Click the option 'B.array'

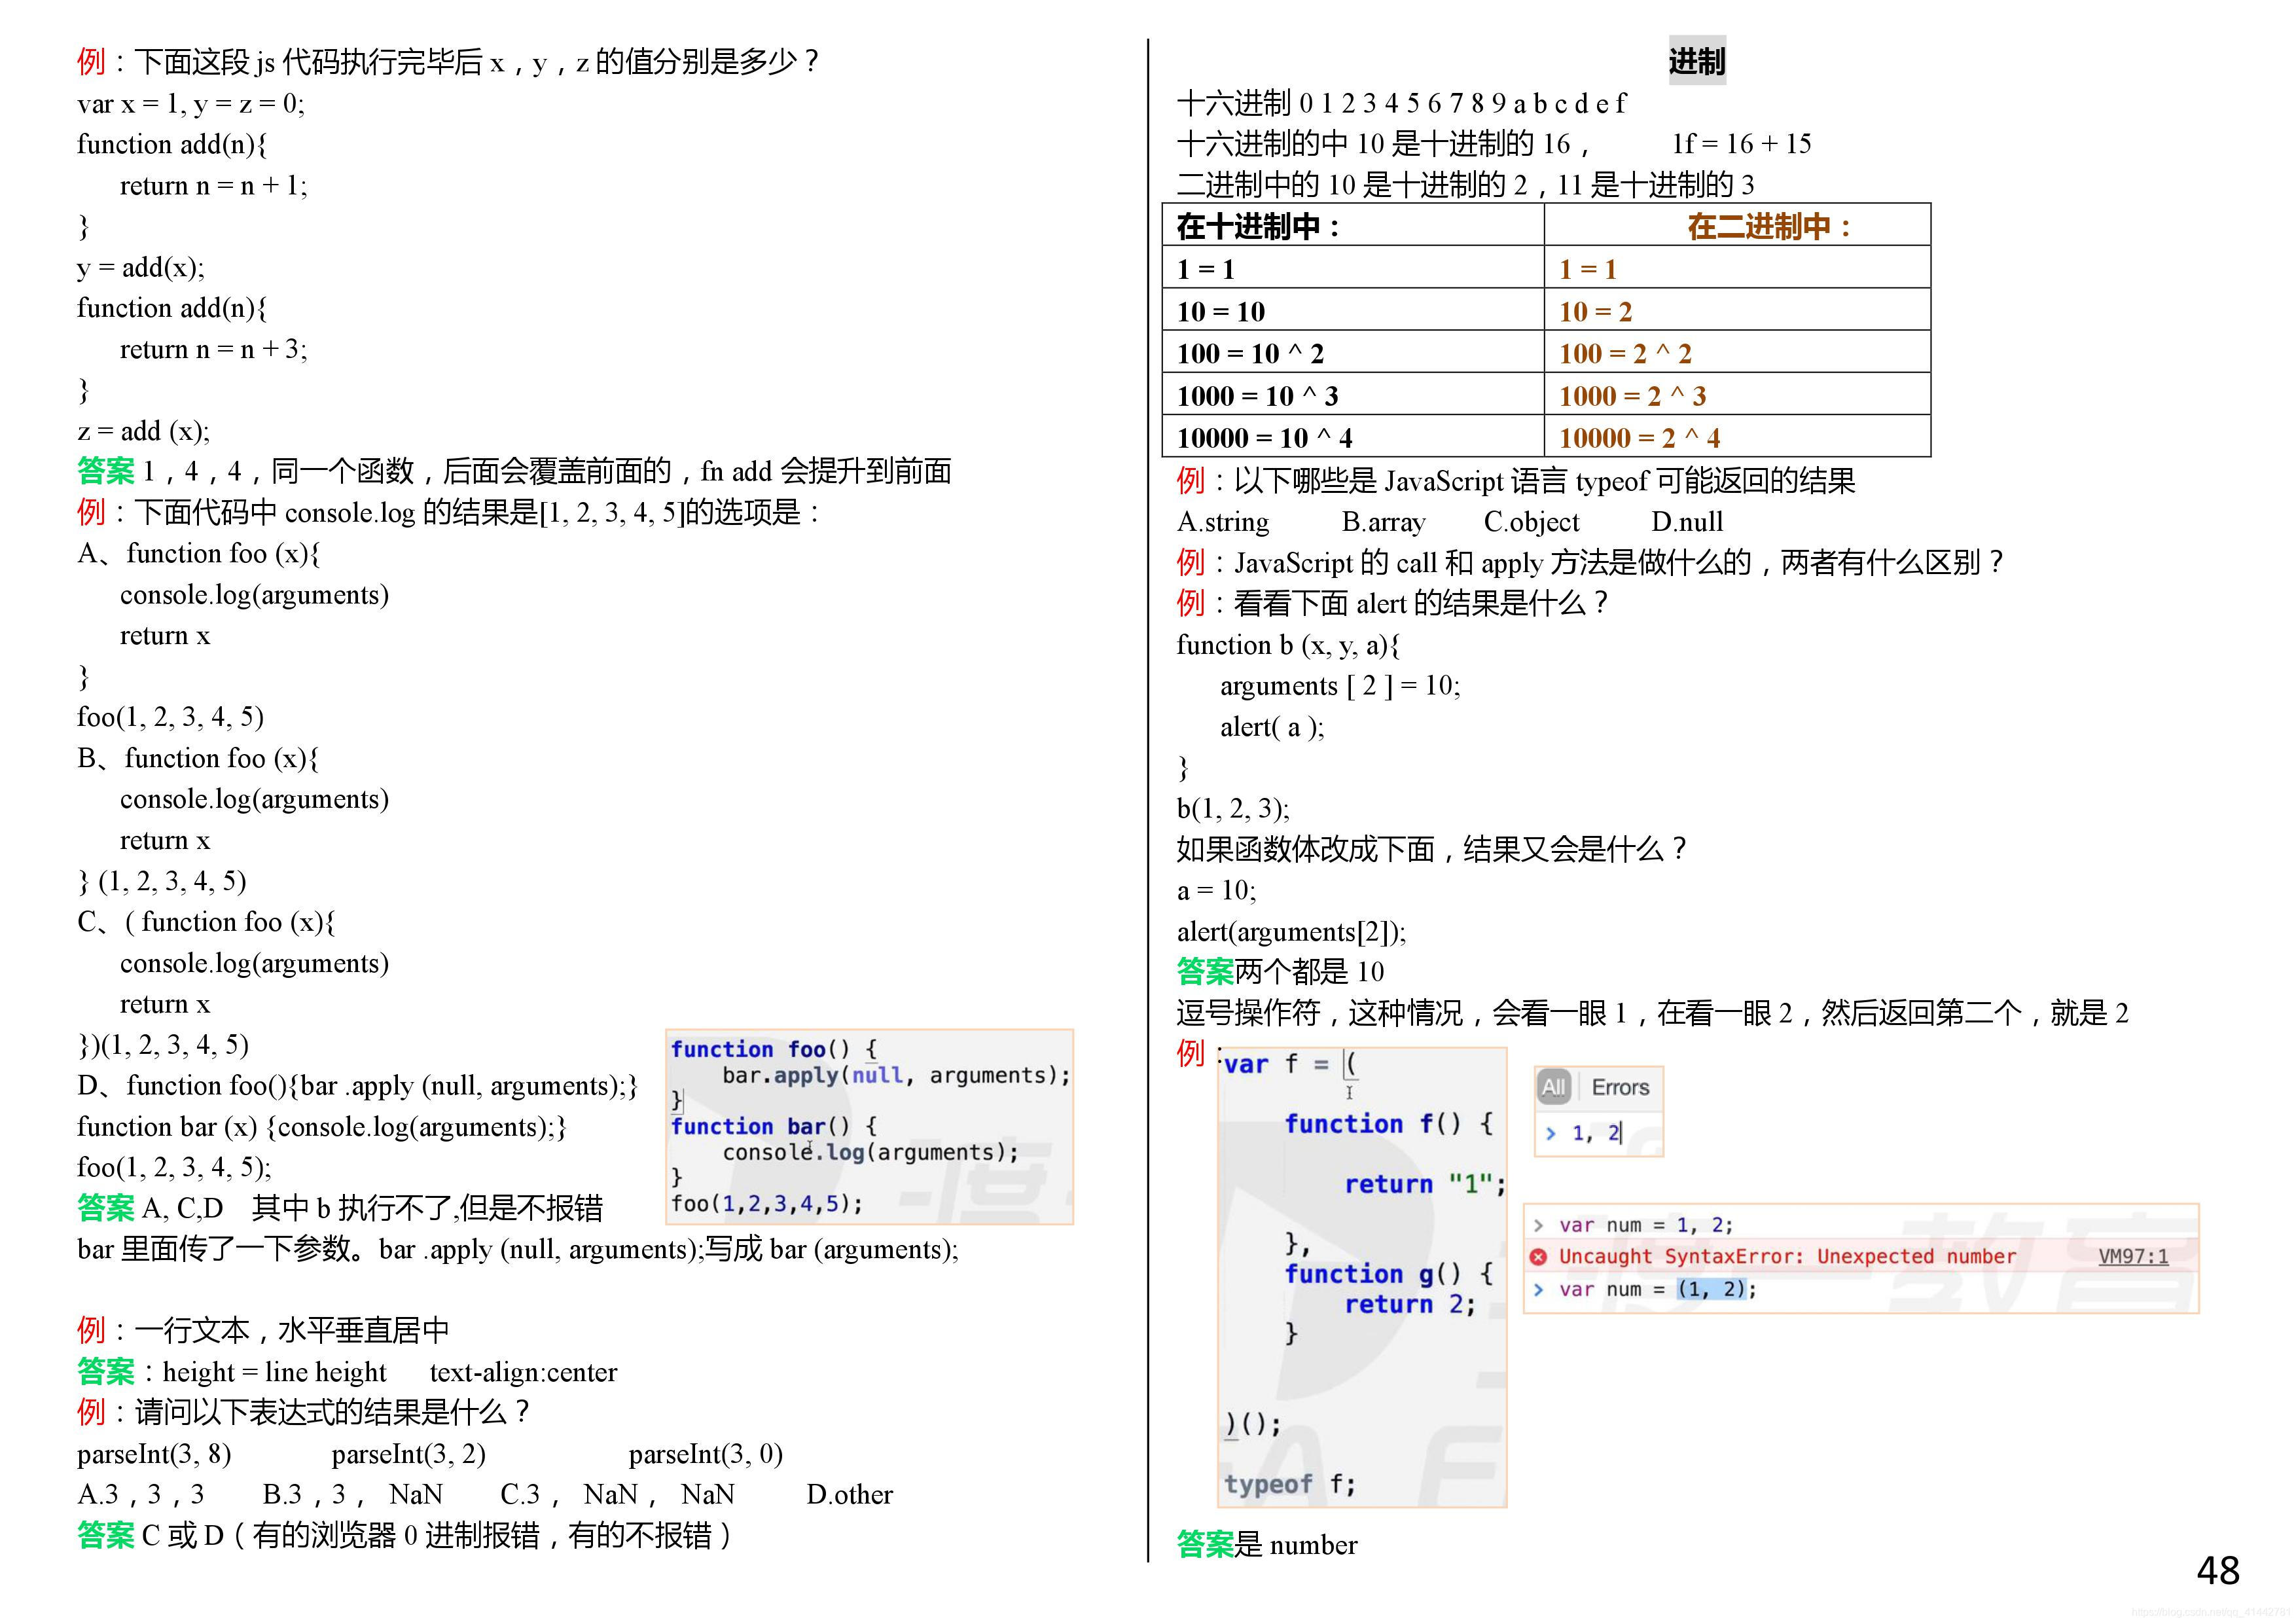pos(1383,522)
